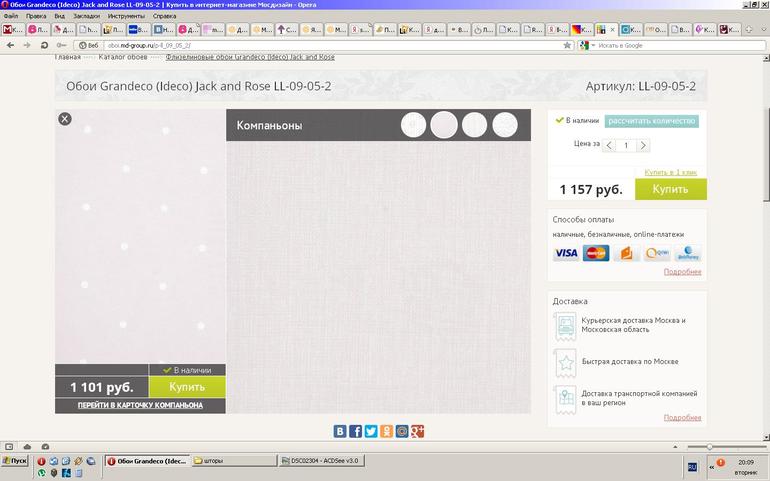Open the Инструменты menu
This screenshot has height=481, width=770.
coord(126,16)
